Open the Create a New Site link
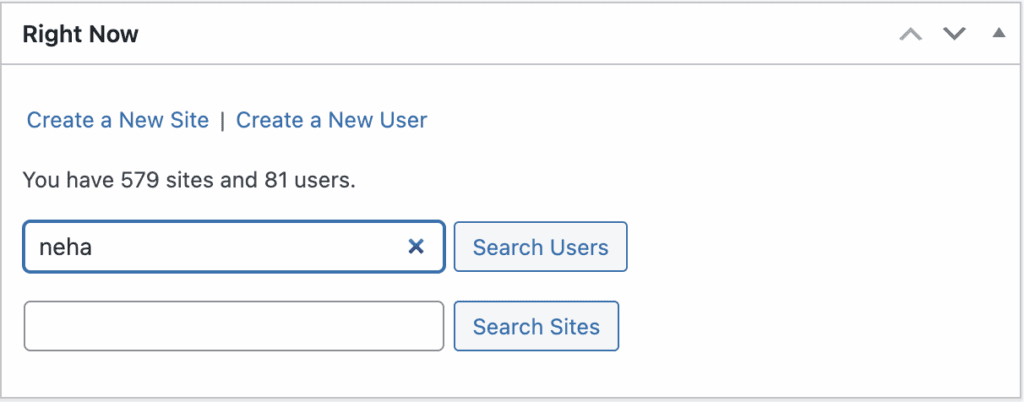Screen dimensions: 1024x402 [x=118, y=120]
